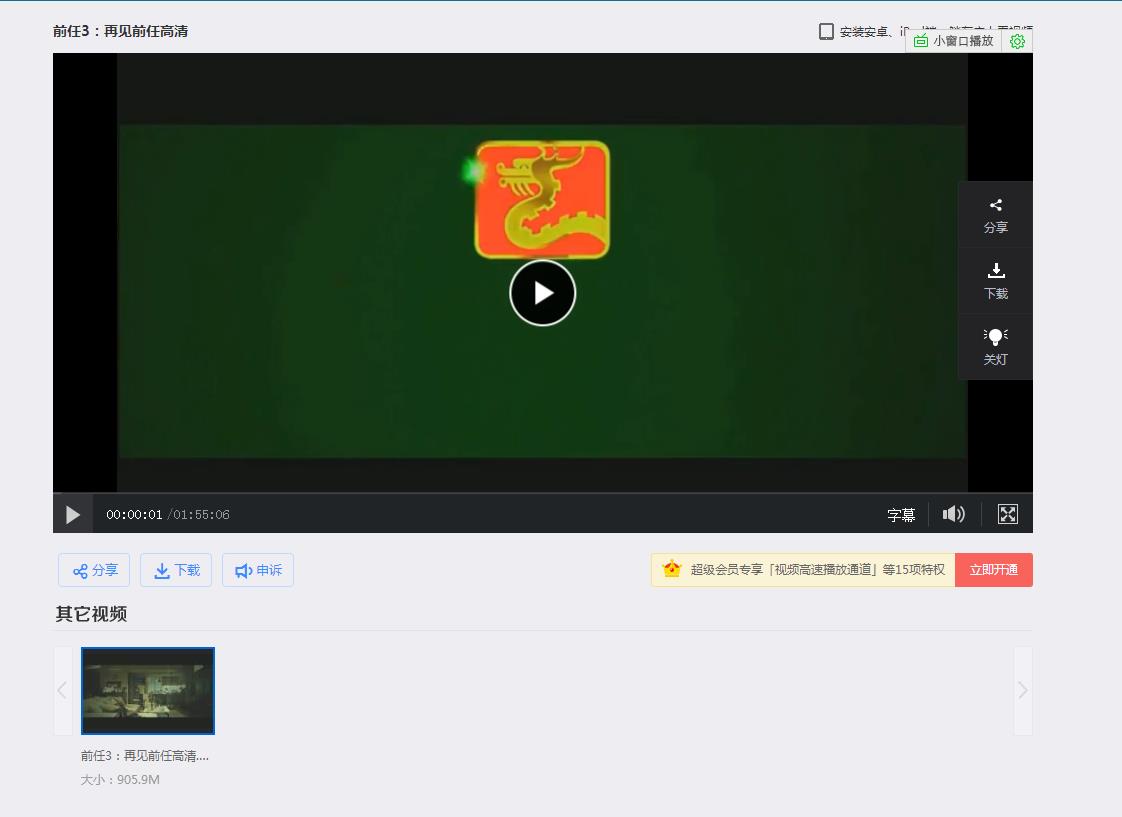
Task: Click the 大小：905.9M file size text
Action: tap(119, 780)
